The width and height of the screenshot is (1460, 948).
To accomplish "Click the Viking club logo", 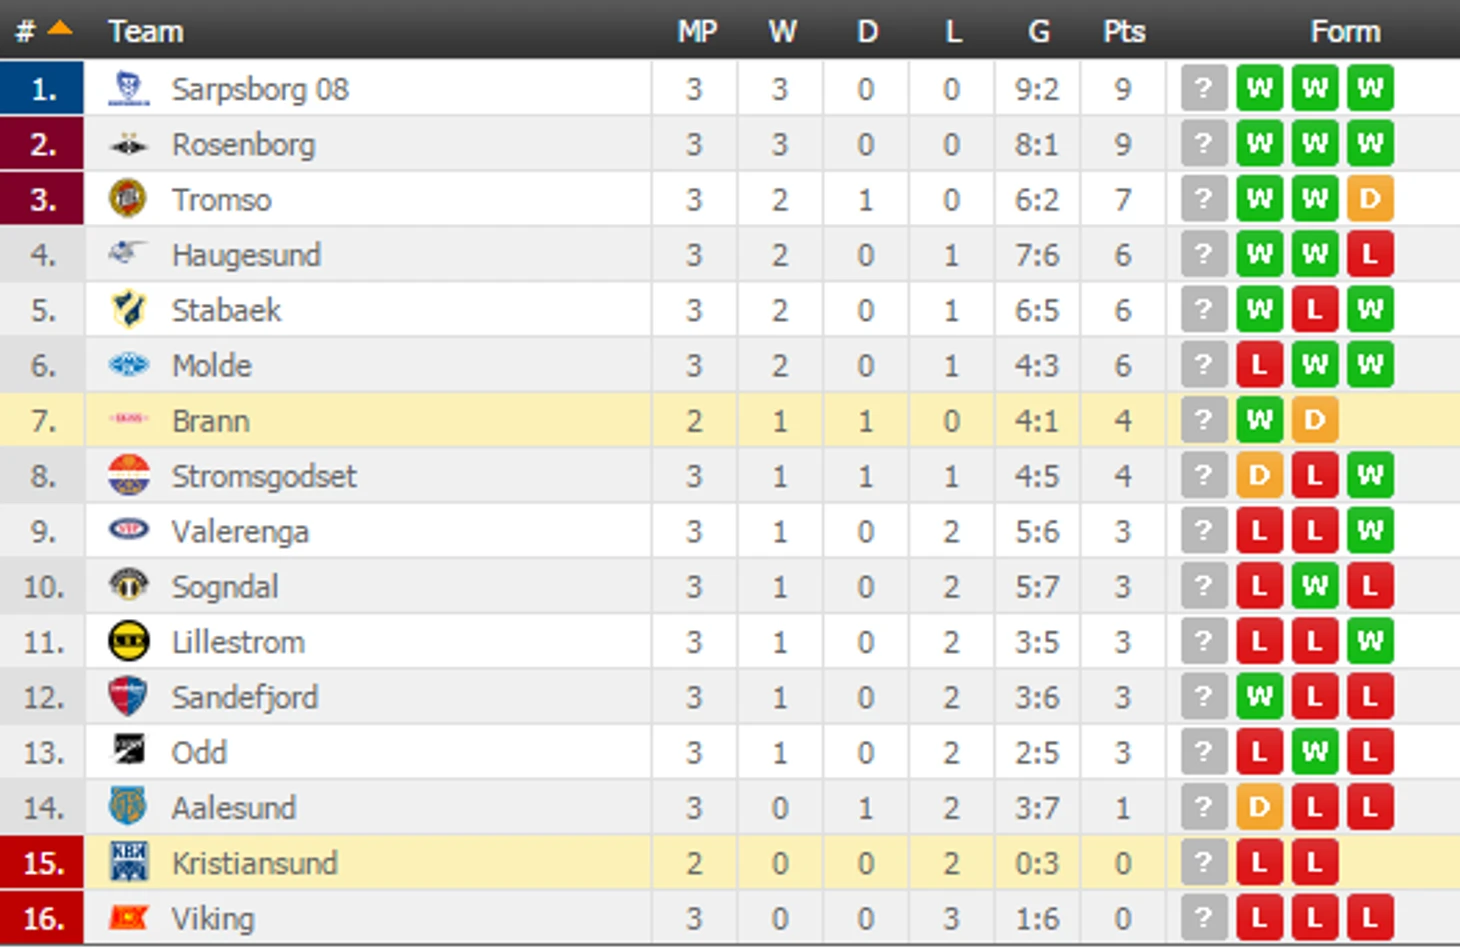I will tap(128, 918).
